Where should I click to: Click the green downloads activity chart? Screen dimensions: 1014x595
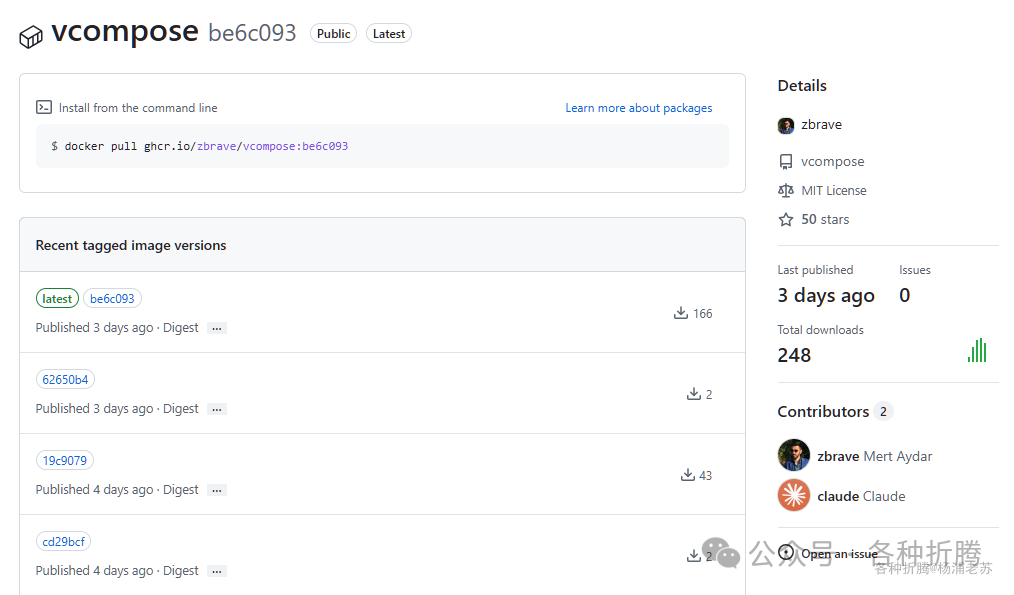977,350
